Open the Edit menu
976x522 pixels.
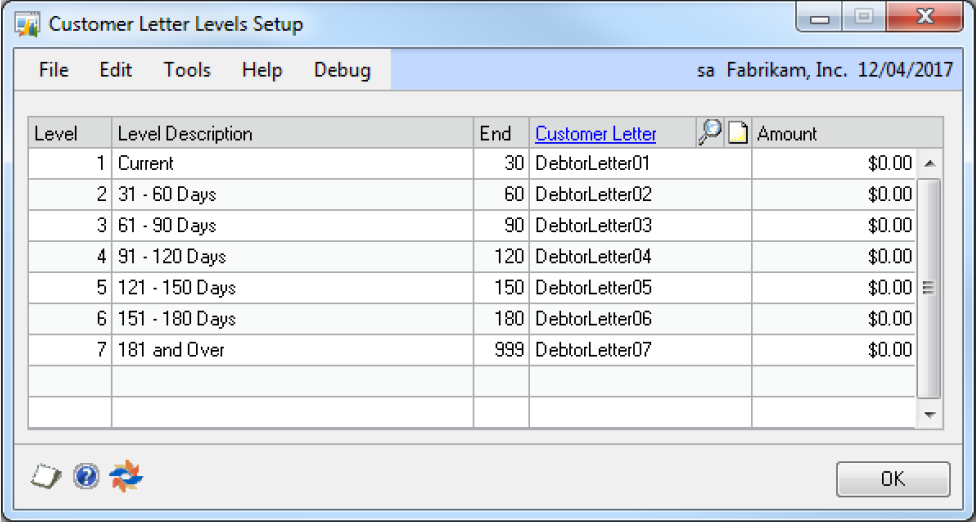pos(116,70)
